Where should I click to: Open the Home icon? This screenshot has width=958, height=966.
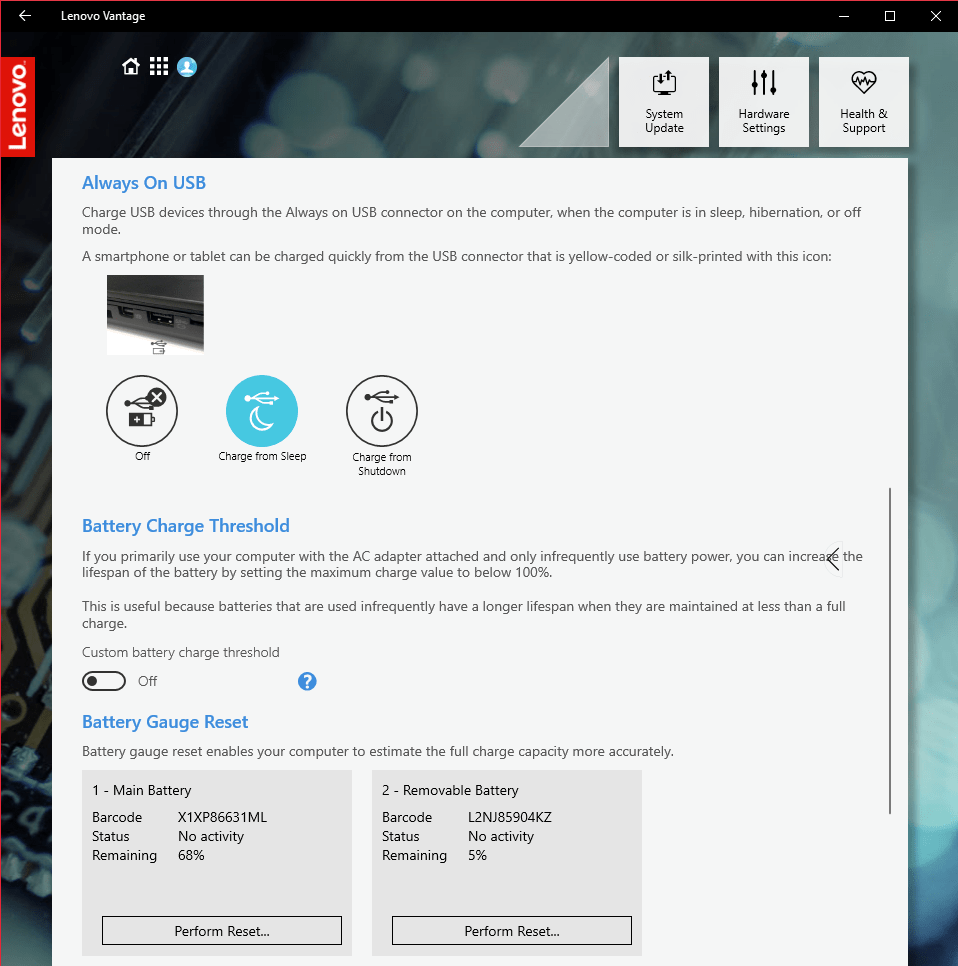pos(131,67)
